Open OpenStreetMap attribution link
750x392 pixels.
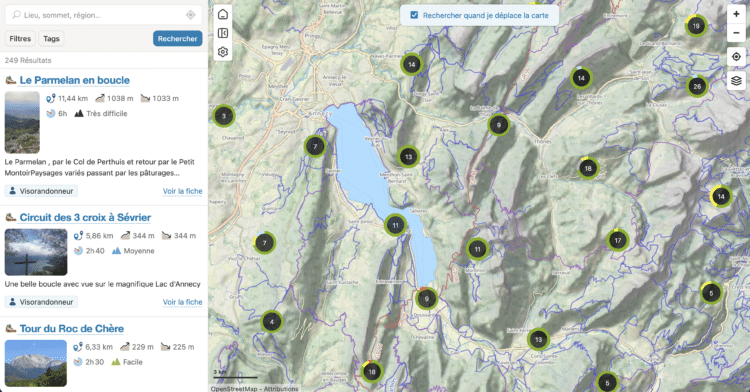click(234, 389)
